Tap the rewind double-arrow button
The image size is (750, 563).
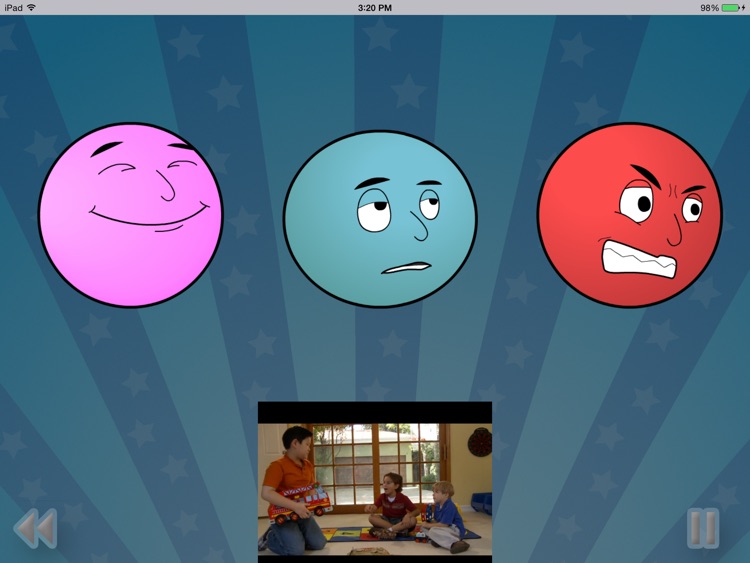(x=35, y=528)
